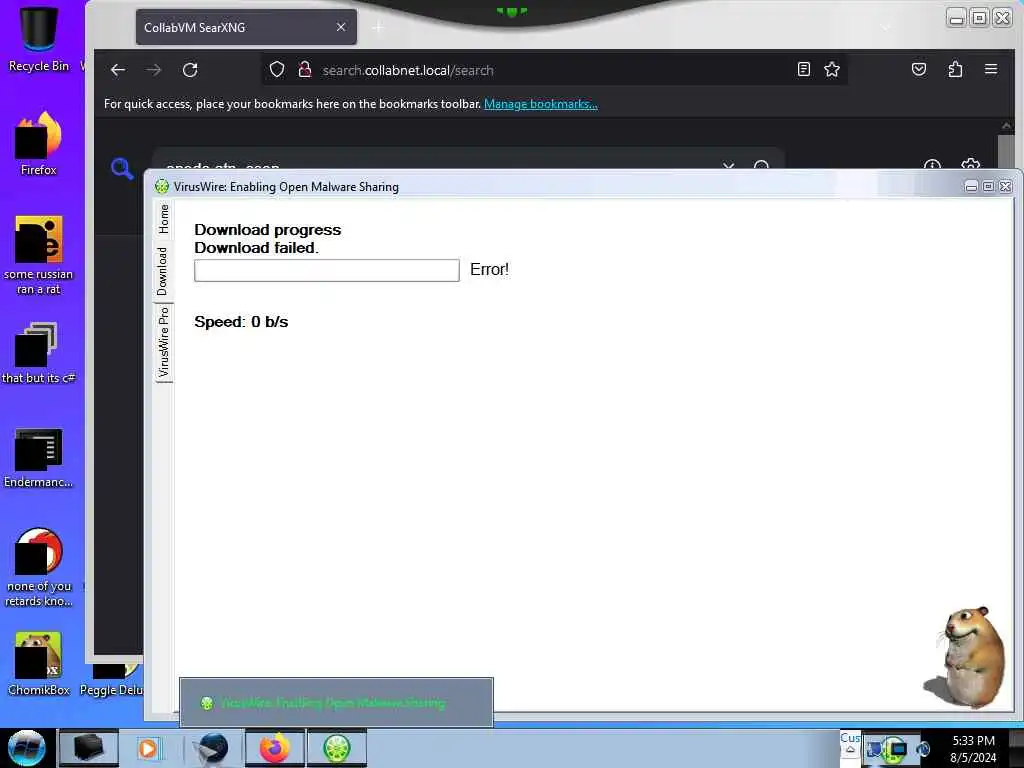The width and height of the screenshot is (1024, 768).
Task: Click the tracking protection shield icon
Action: 277,69
